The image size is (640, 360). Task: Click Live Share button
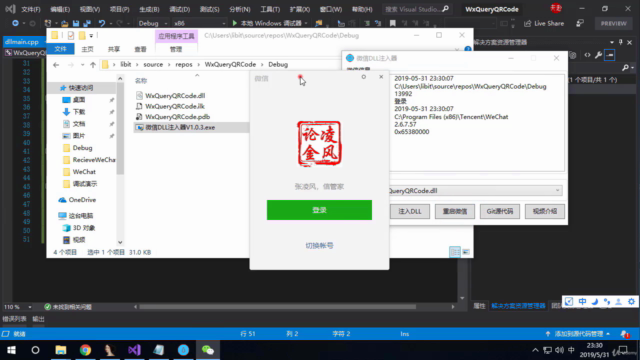click(x=544, y=23)
